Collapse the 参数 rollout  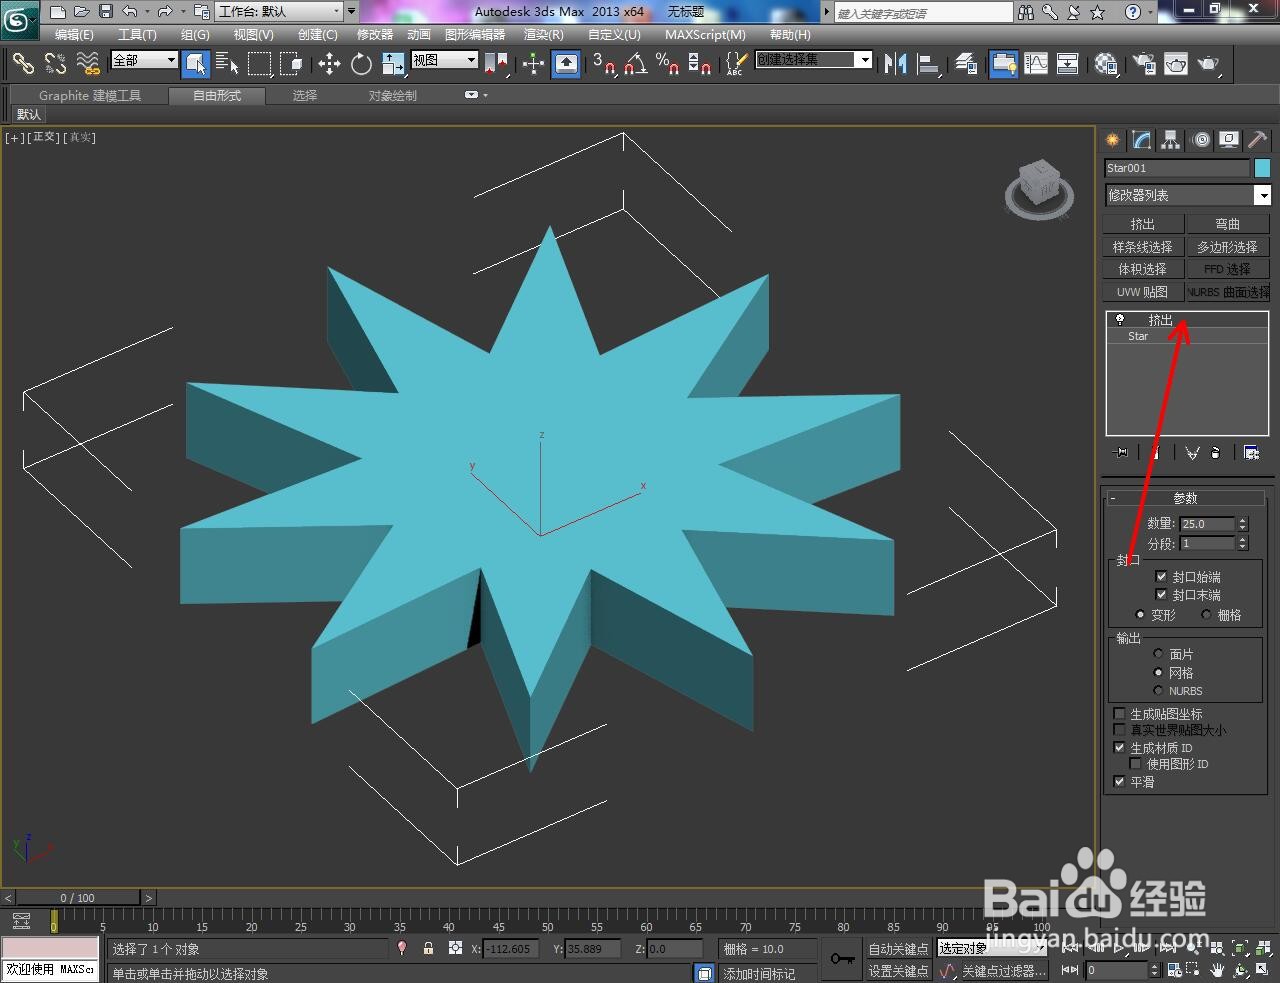tap(1186, 498)
